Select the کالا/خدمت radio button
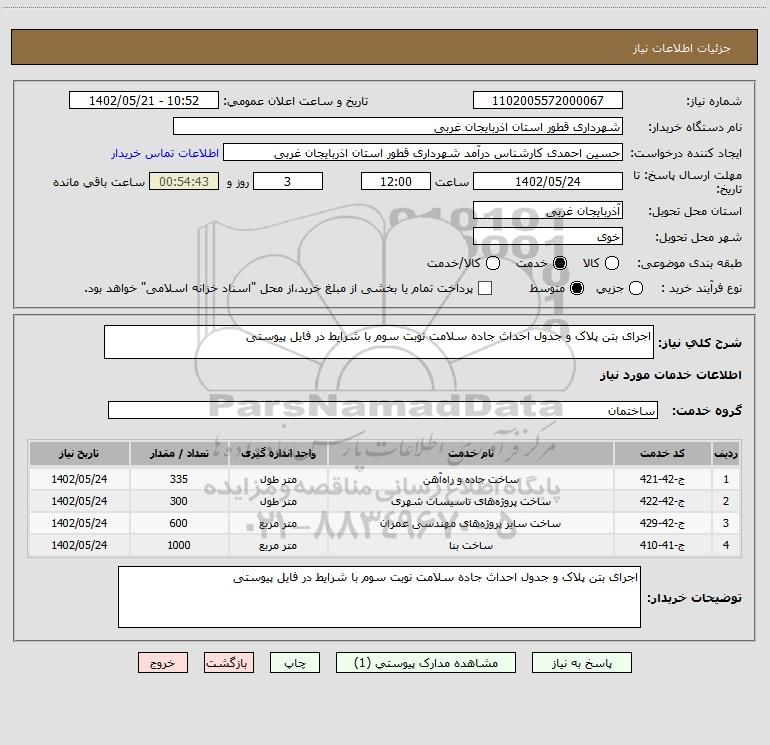Screen dimensions: 770x745 click(x=493, y=263)
